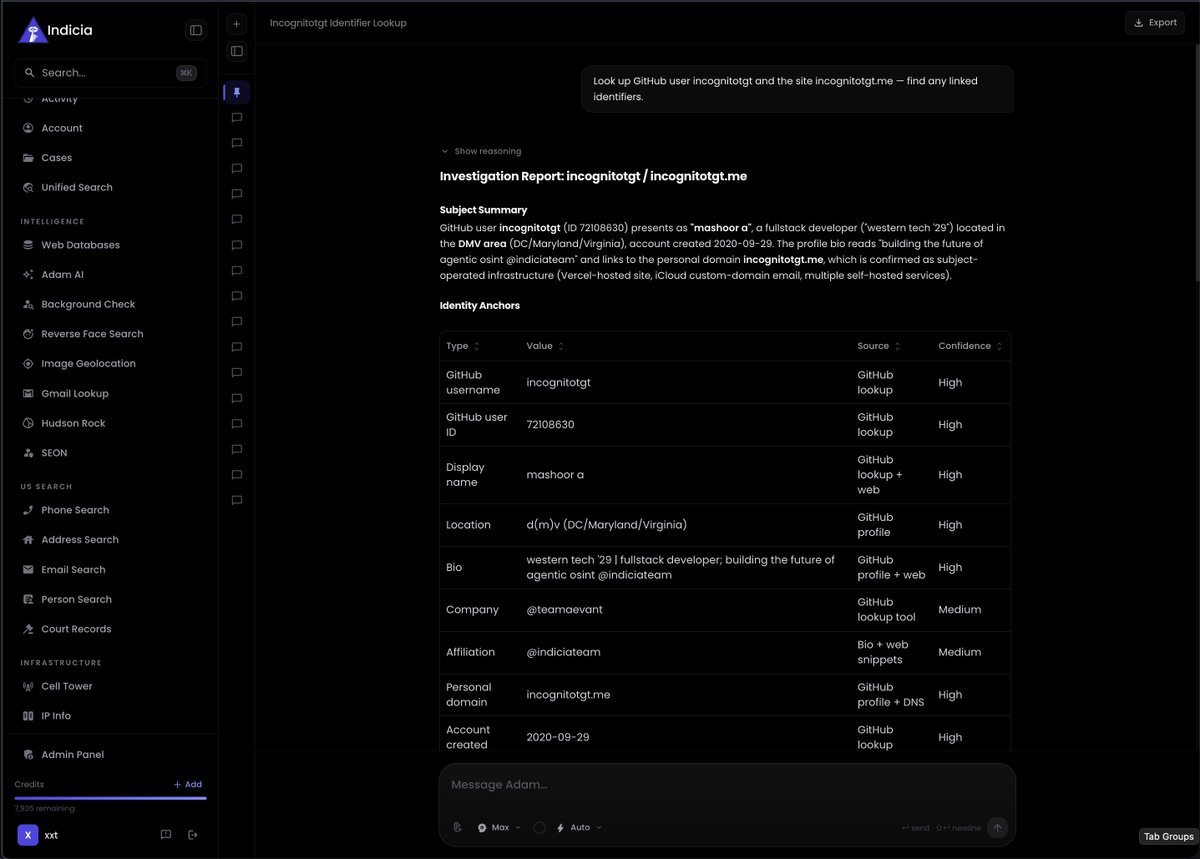The width and height of the screenshot is (1200, 859).
Task: Select the pinned conversation icon
Action: tap(237, 92)
